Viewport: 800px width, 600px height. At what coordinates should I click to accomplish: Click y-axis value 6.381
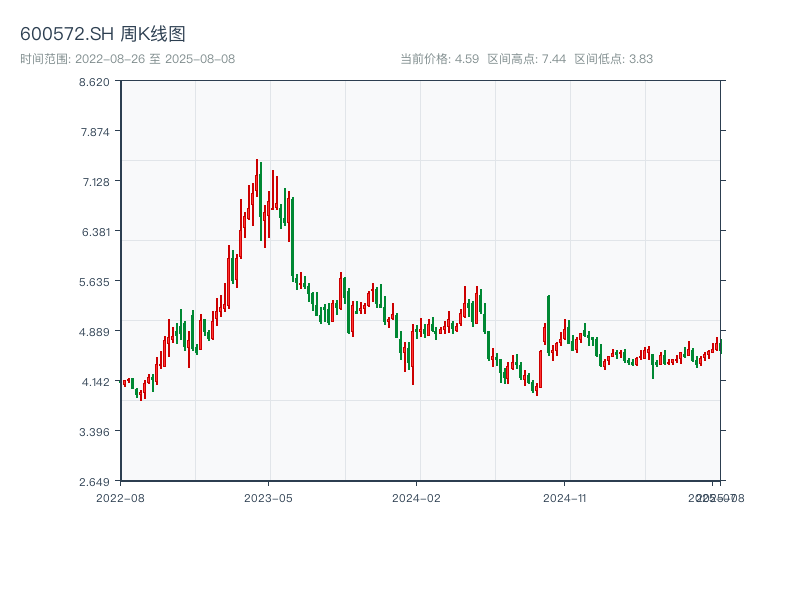click(96, 232)
